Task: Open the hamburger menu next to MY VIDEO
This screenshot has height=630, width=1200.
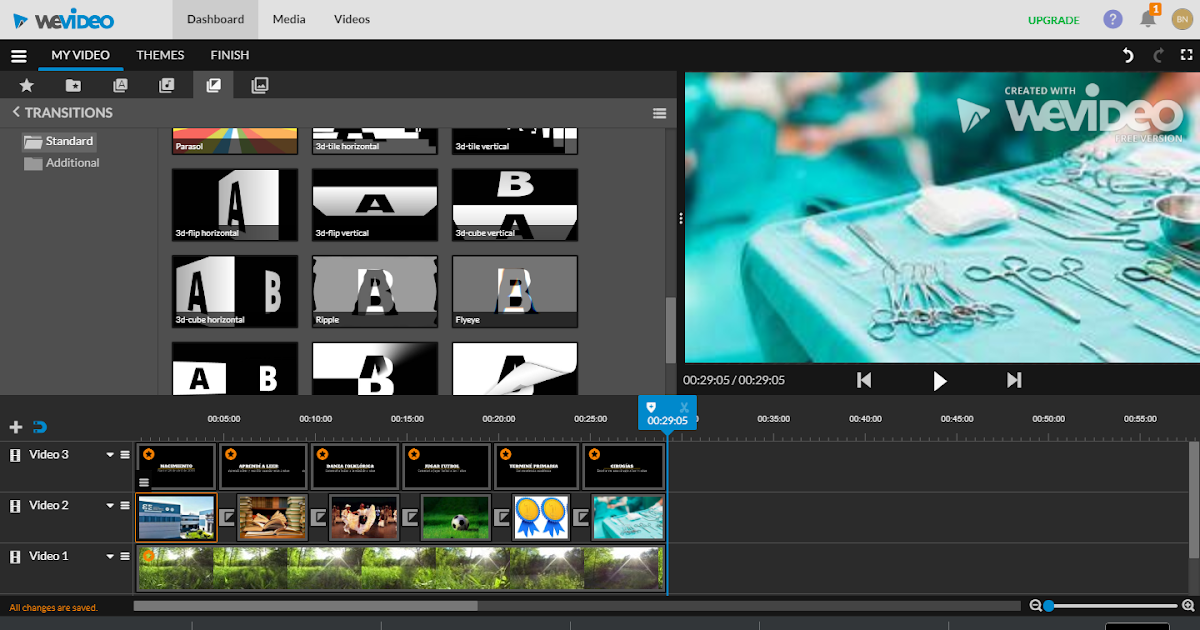Action: point(18,55)
